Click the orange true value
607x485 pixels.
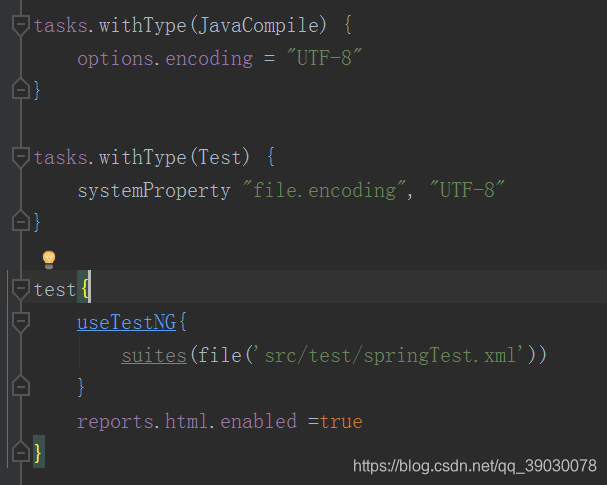(341, 422)
